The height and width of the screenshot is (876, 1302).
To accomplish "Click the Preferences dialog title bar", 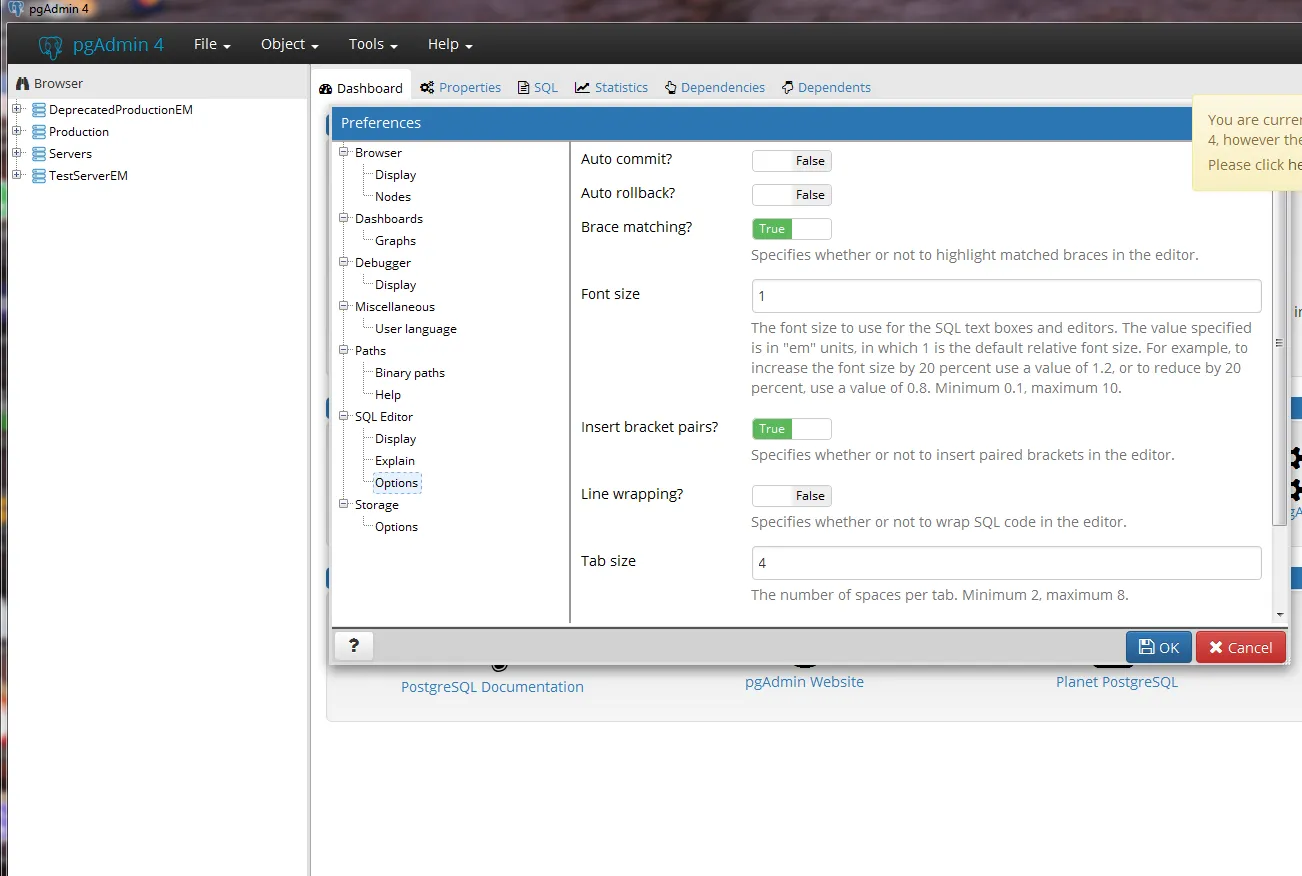I will [x=761, y=123].
